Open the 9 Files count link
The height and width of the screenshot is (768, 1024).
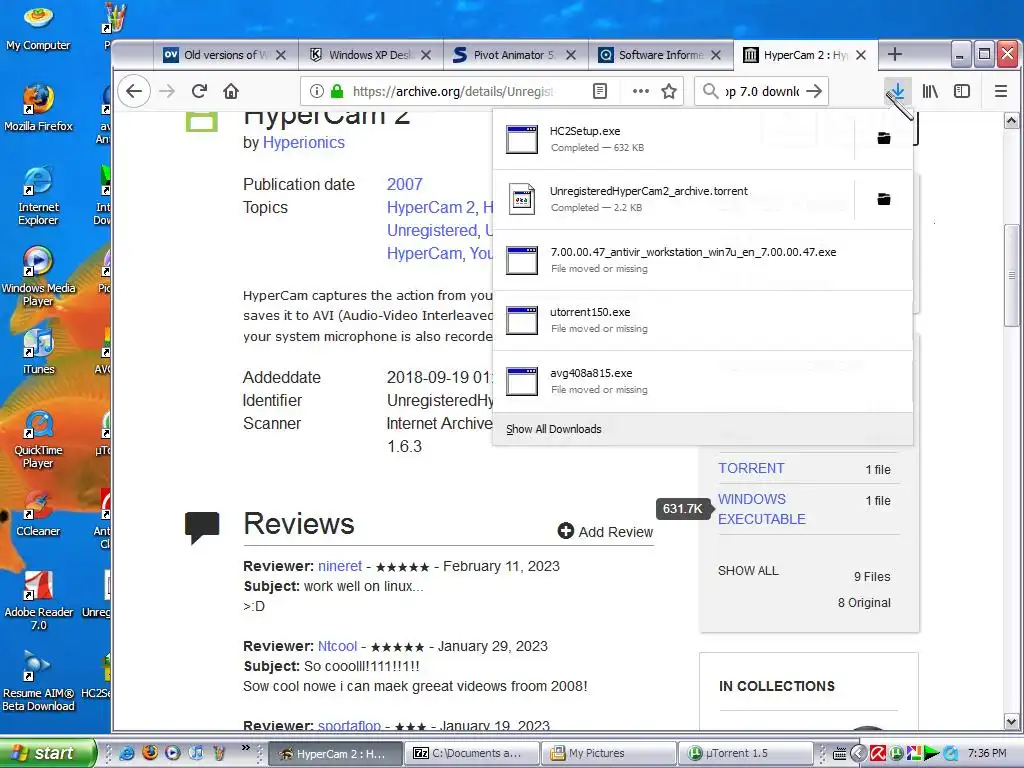point(872,577)
